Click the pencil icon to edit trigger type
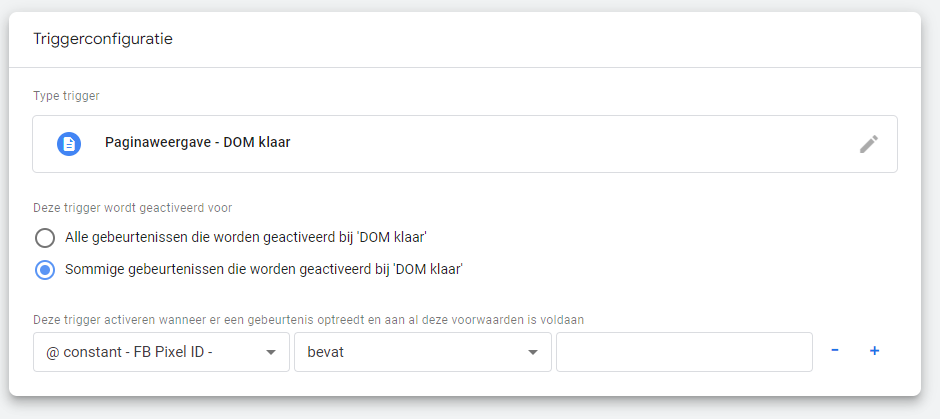The image size is (940, 419). click(x=869, y=144)
